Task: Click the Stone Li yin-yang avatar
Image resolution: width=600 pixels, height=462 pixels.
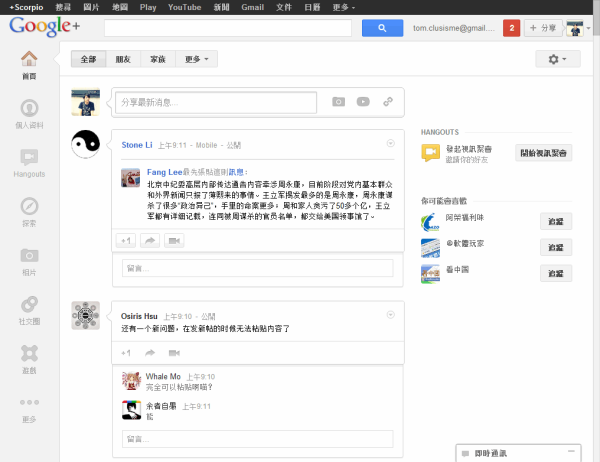Action: click(x=86, y=144)
